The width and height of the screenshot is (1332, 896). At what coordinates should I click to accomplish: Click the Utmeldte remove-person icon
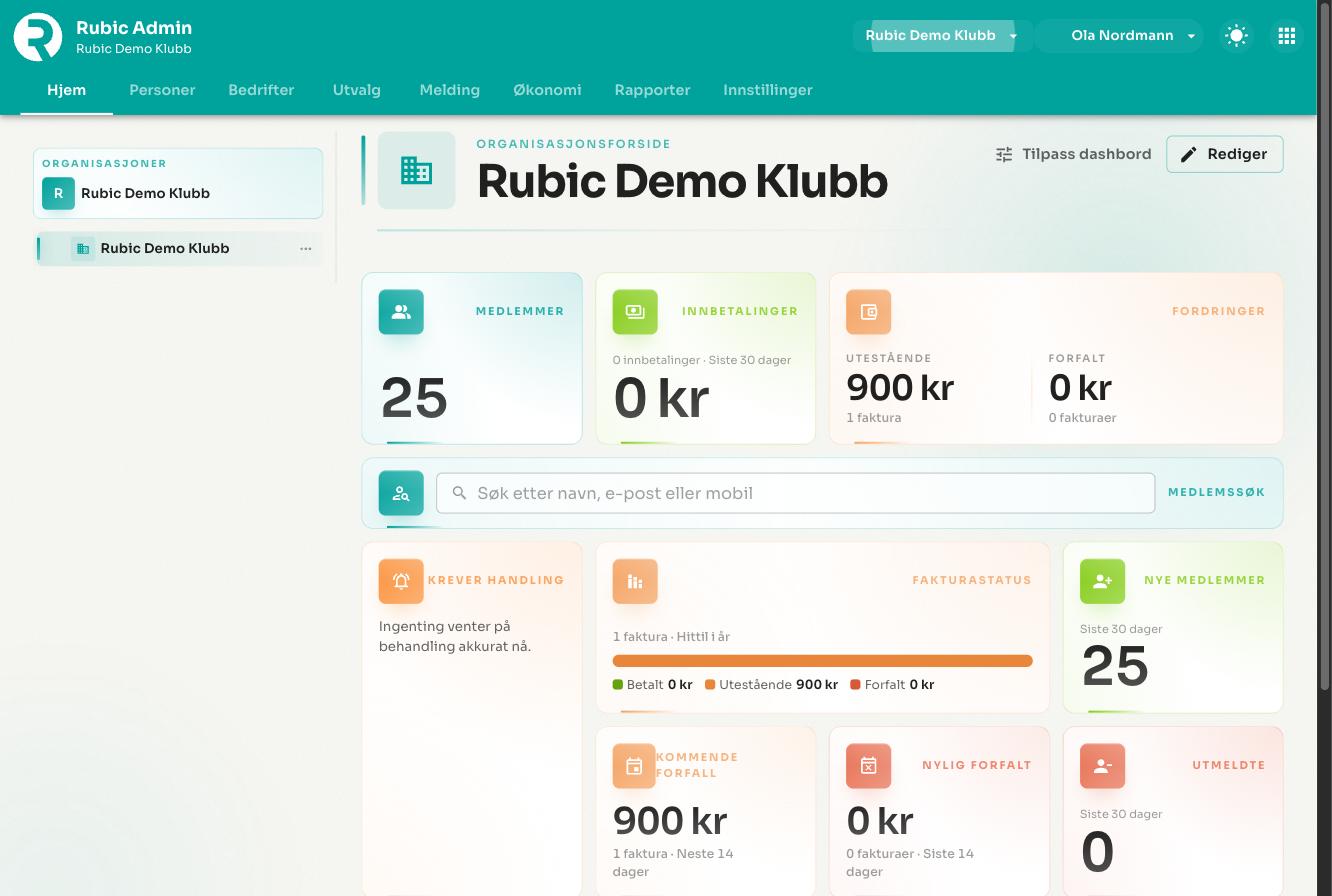click(x=1103, y=766)
